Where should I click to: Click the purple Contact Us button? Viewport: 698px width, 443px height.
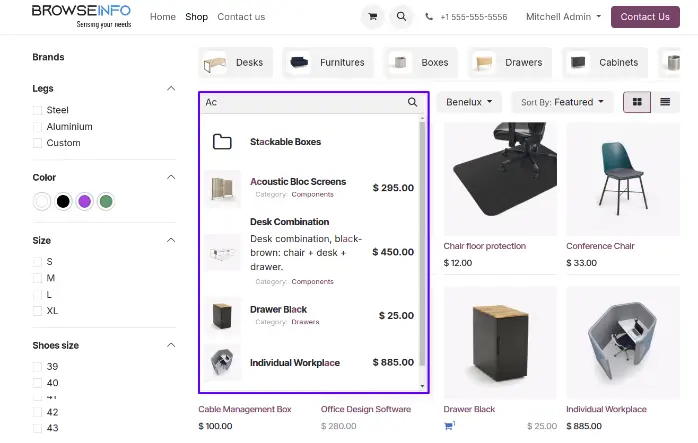coord(645,17)
